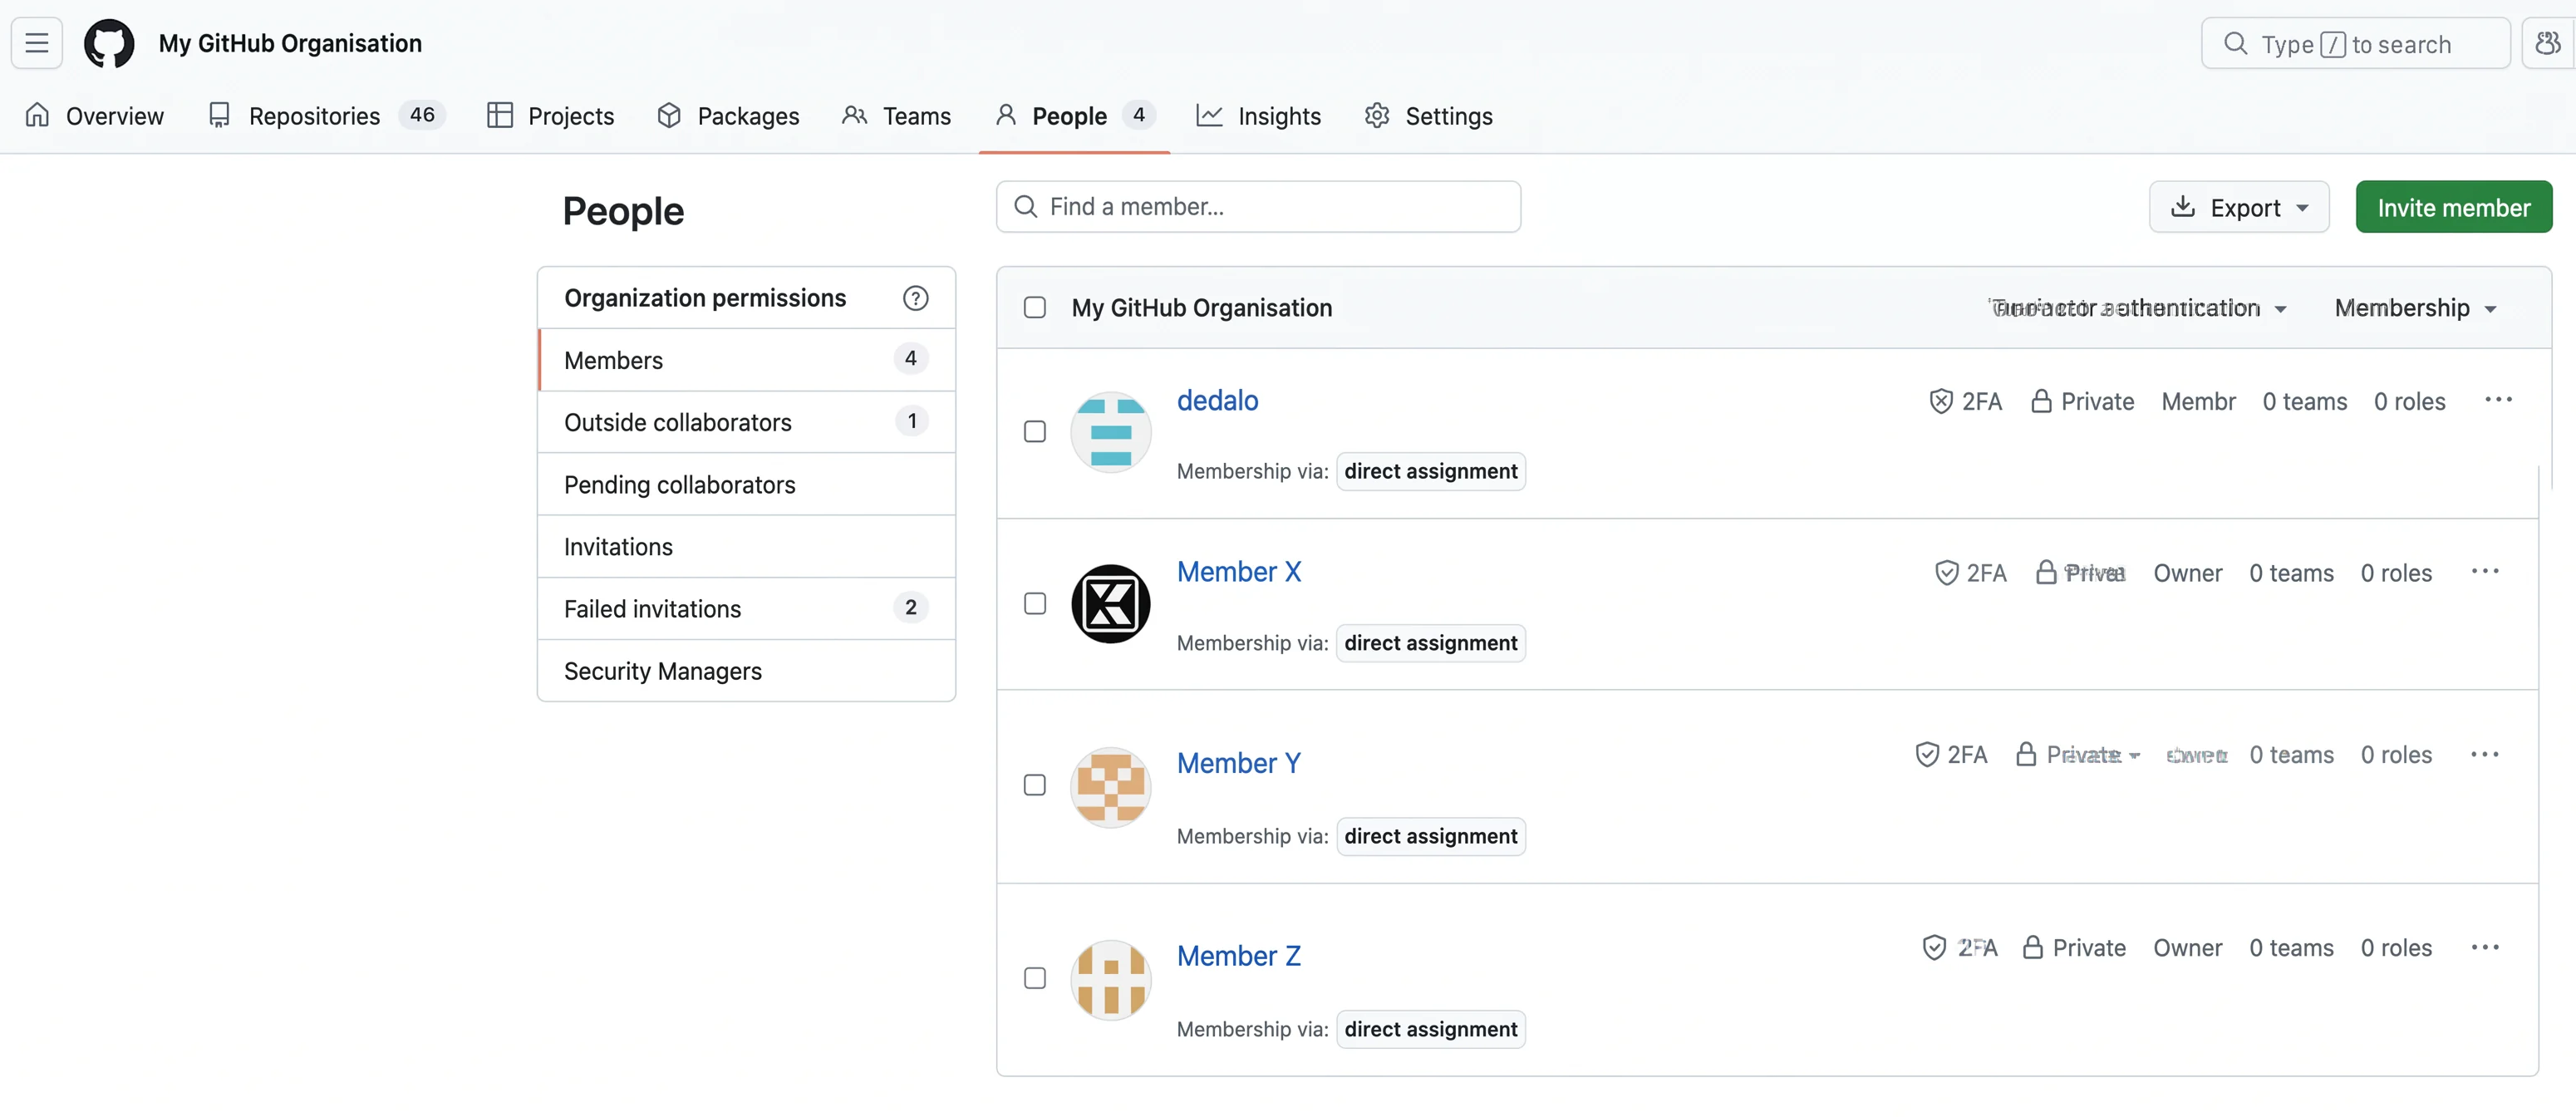Select the People tab
The height and width of the screenshot is (1117, 2576).
[x=1075, y=116]
